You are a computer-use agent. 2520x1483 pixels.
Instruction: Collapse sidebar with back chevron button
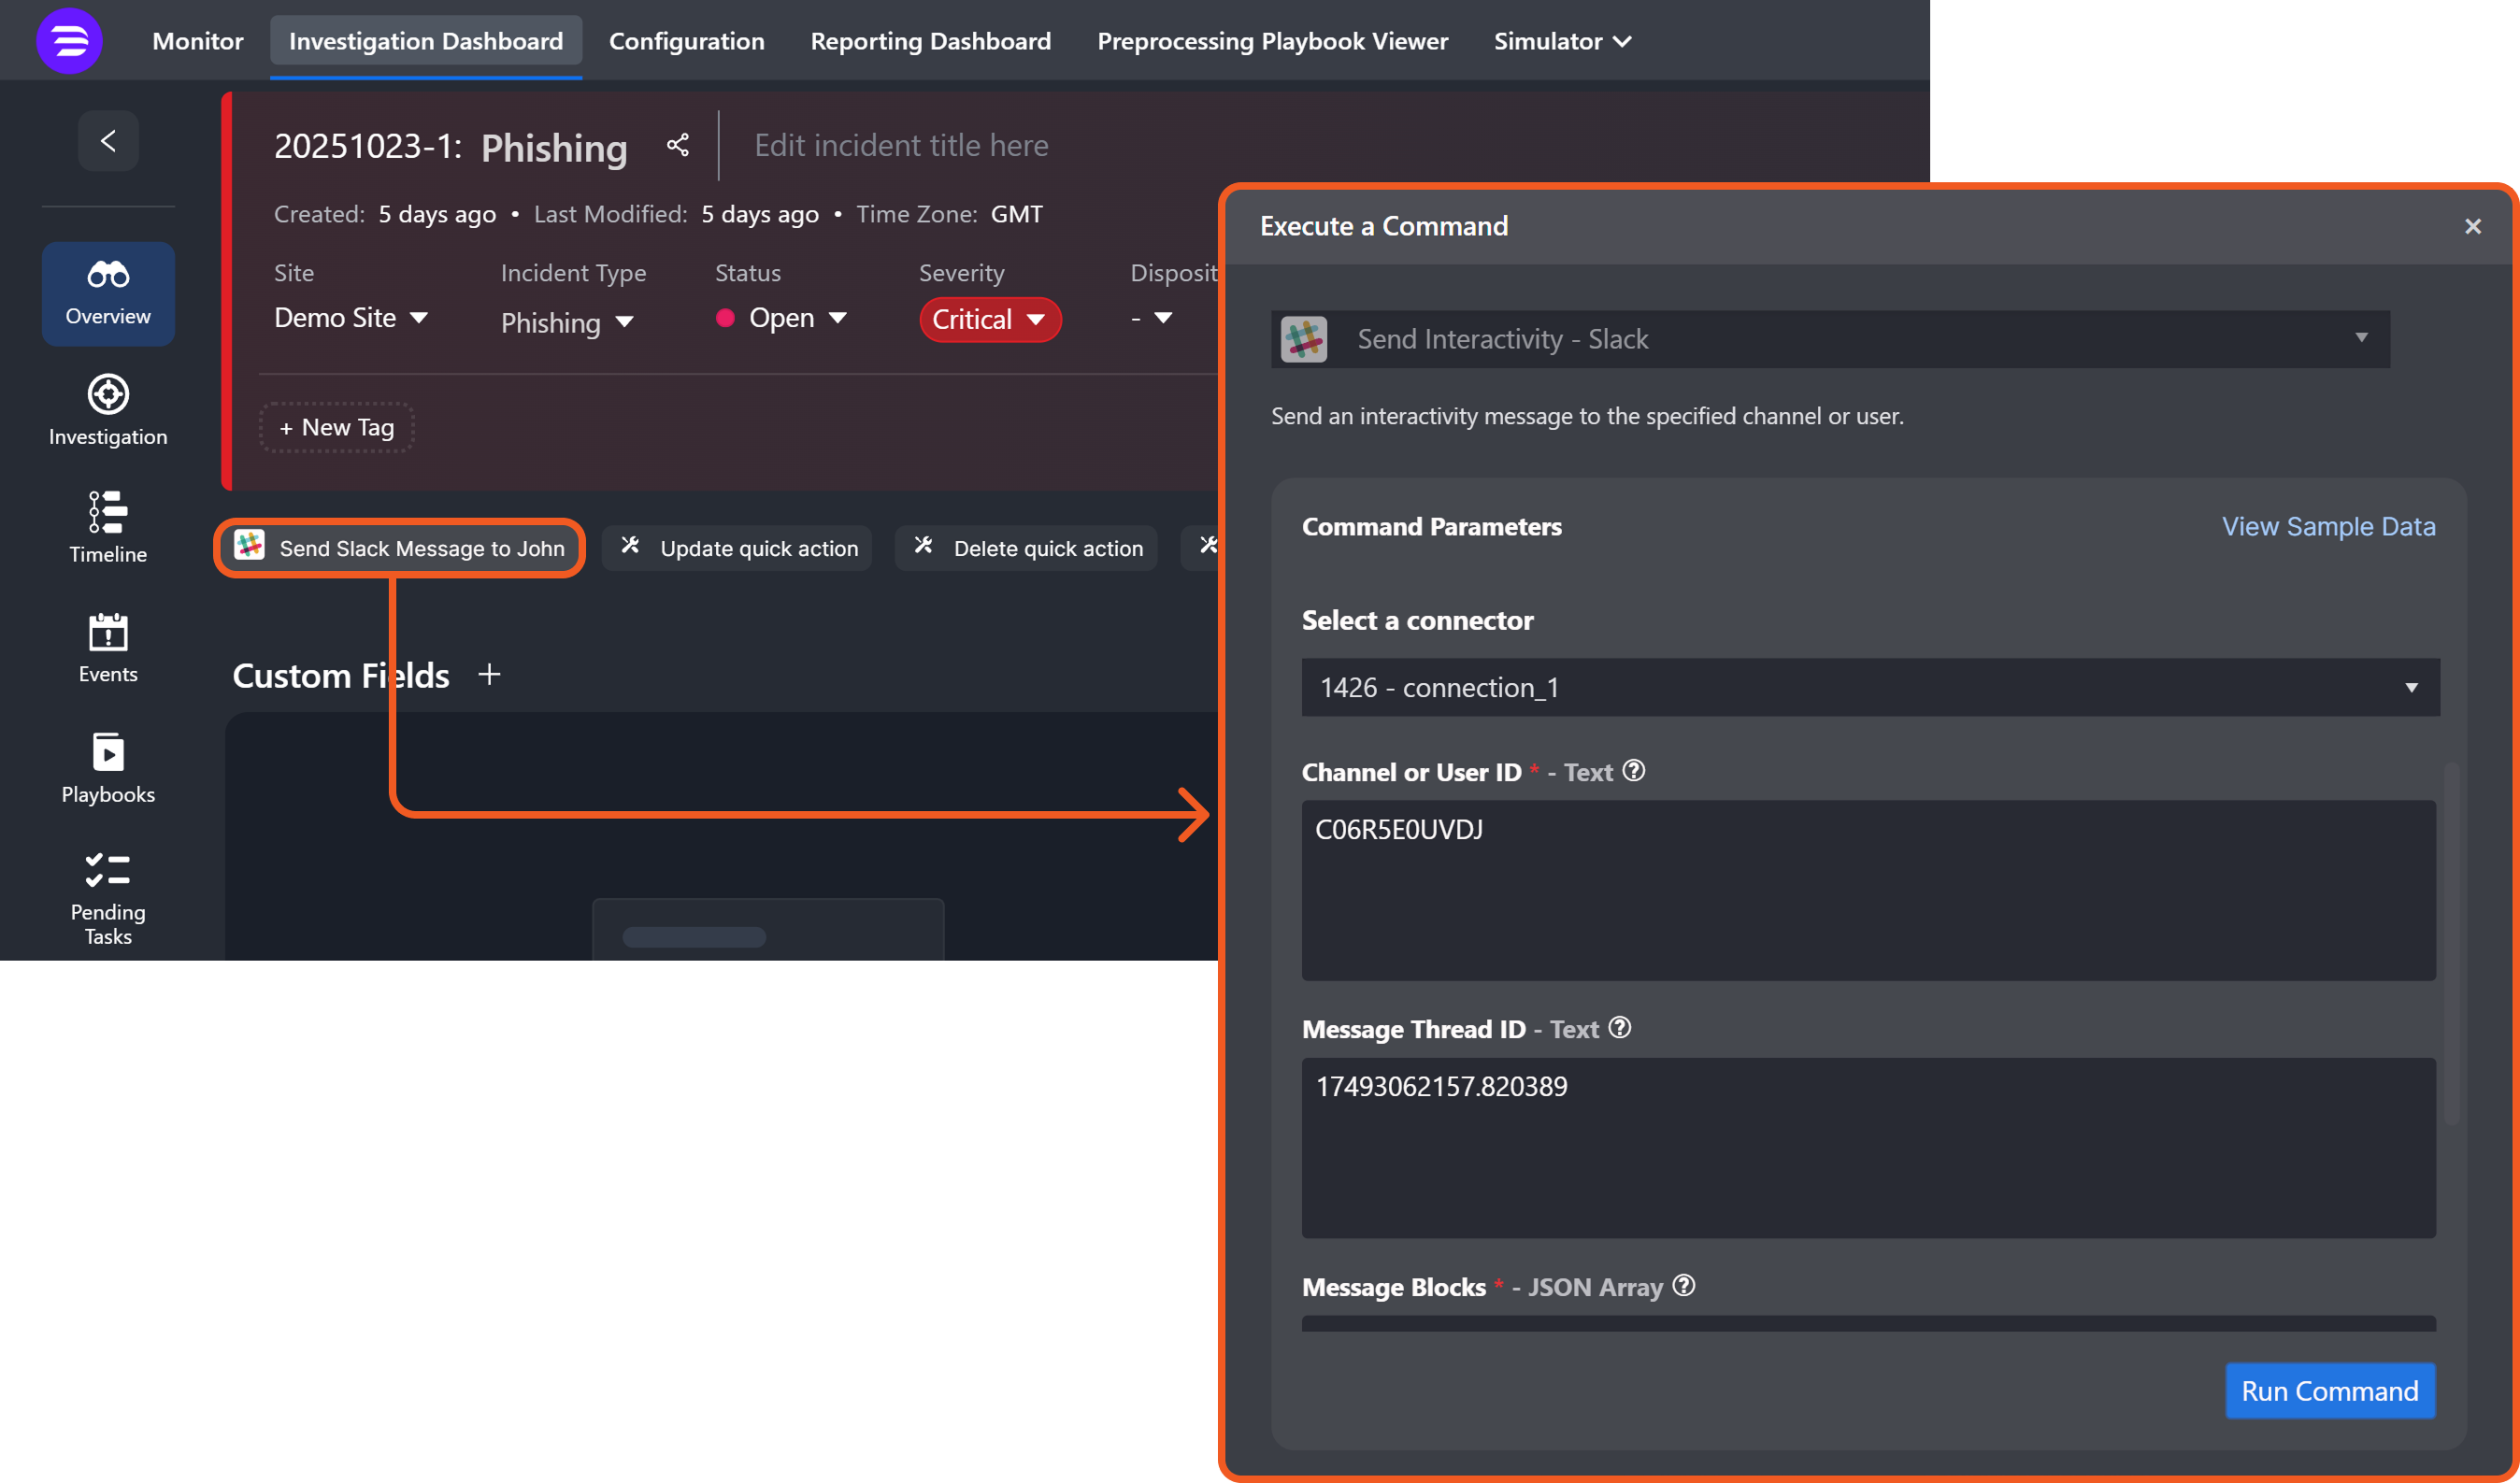(x=108, y=141)
